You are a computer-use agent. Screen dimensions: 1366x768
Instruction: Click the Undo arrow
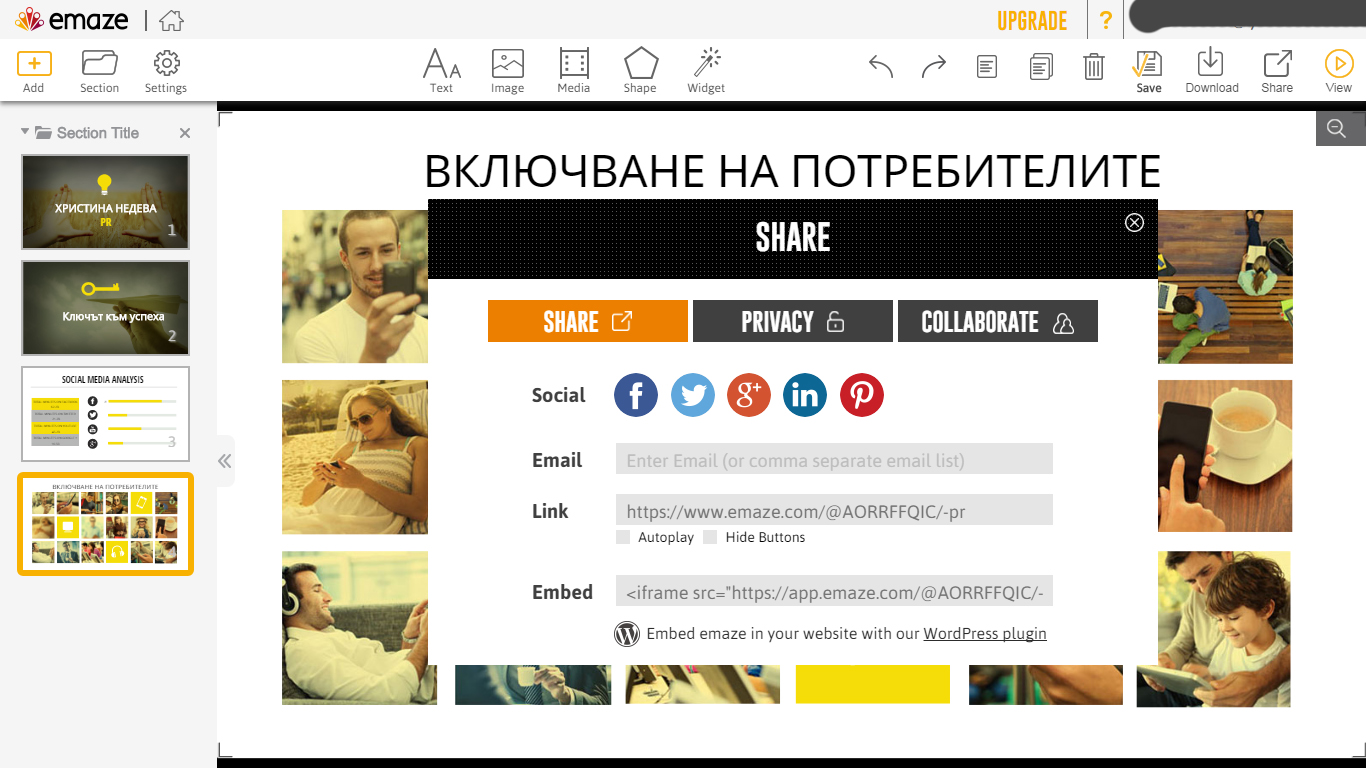[x=881, y=67]
